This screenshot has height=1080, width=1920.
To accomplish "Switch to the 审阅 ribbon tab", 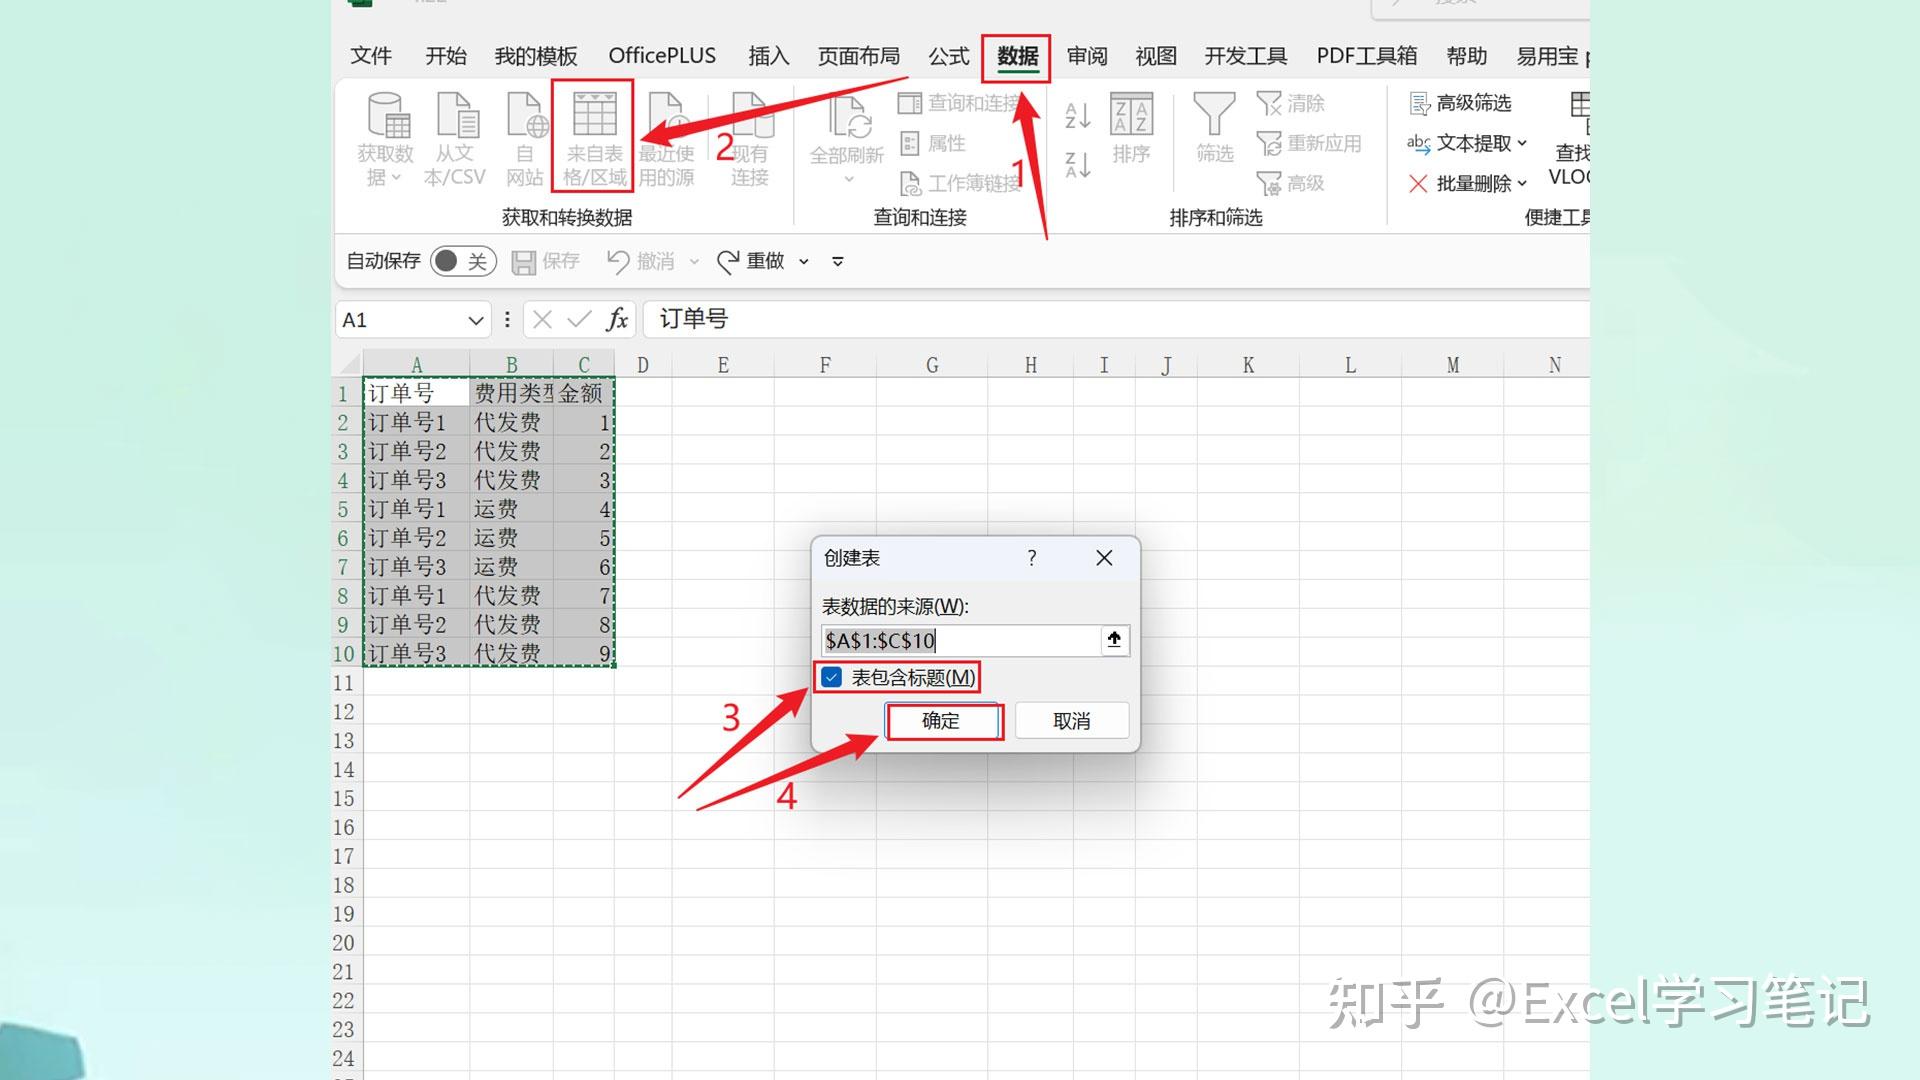I will coord(1087,56).
